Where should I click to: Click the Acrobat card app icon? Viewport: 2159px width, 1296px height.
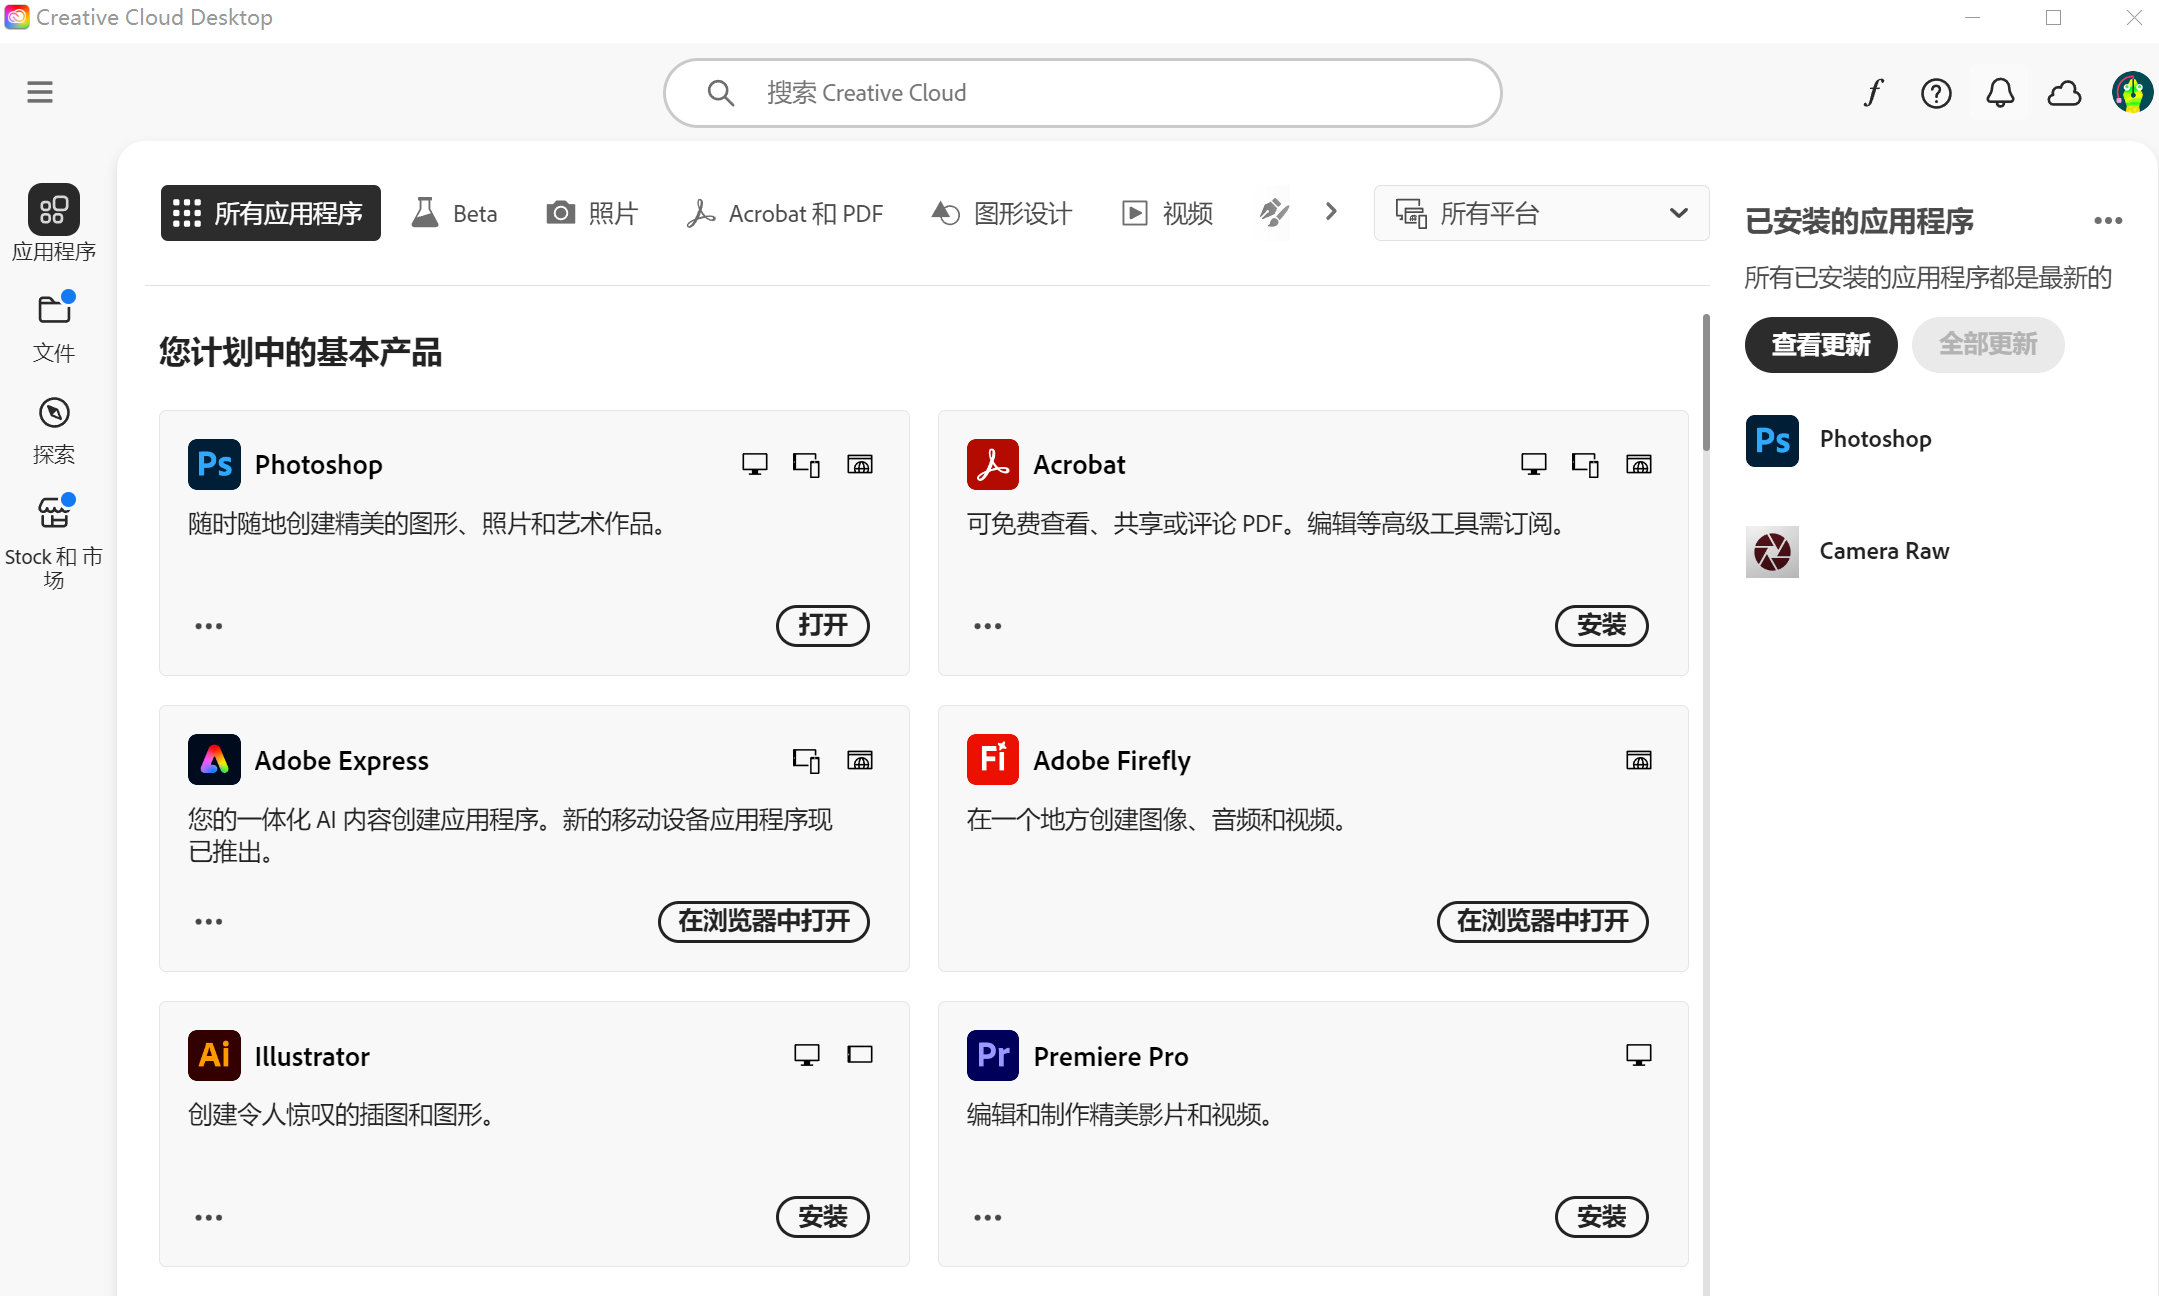pos(993,464)
